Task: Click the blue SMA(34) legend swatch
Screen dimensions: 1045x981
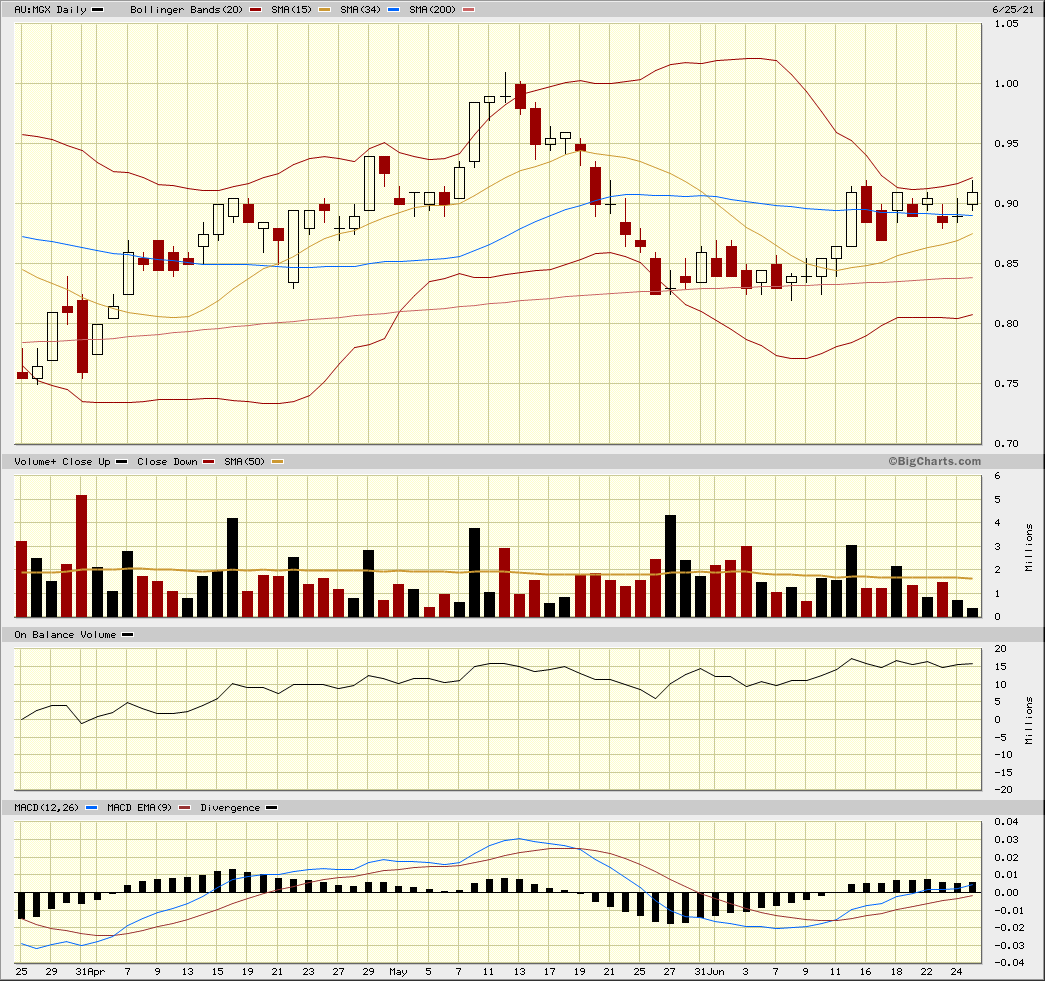Action: pos(393,10)
